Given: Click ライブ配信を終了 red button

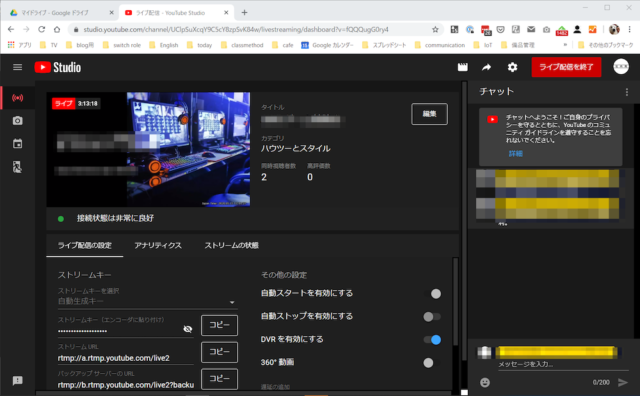Looking at the screenshot, I should click(x=566, y=67).
